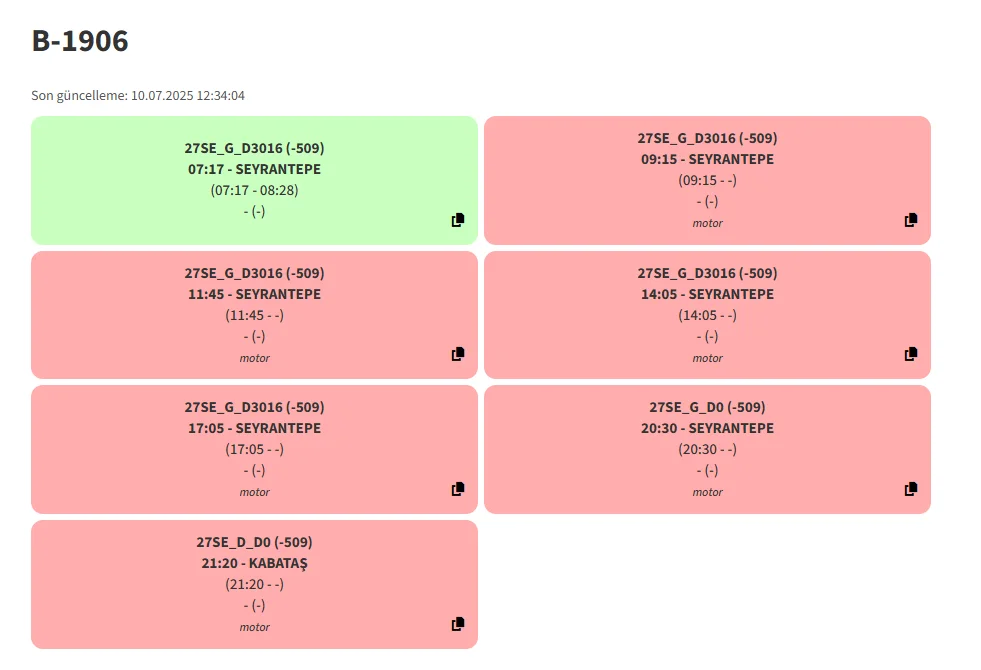The image size is (981, 670).
Task: Click the 20:30 - SEYRANTEPE trip heading
Action: (x=707, y=428)
